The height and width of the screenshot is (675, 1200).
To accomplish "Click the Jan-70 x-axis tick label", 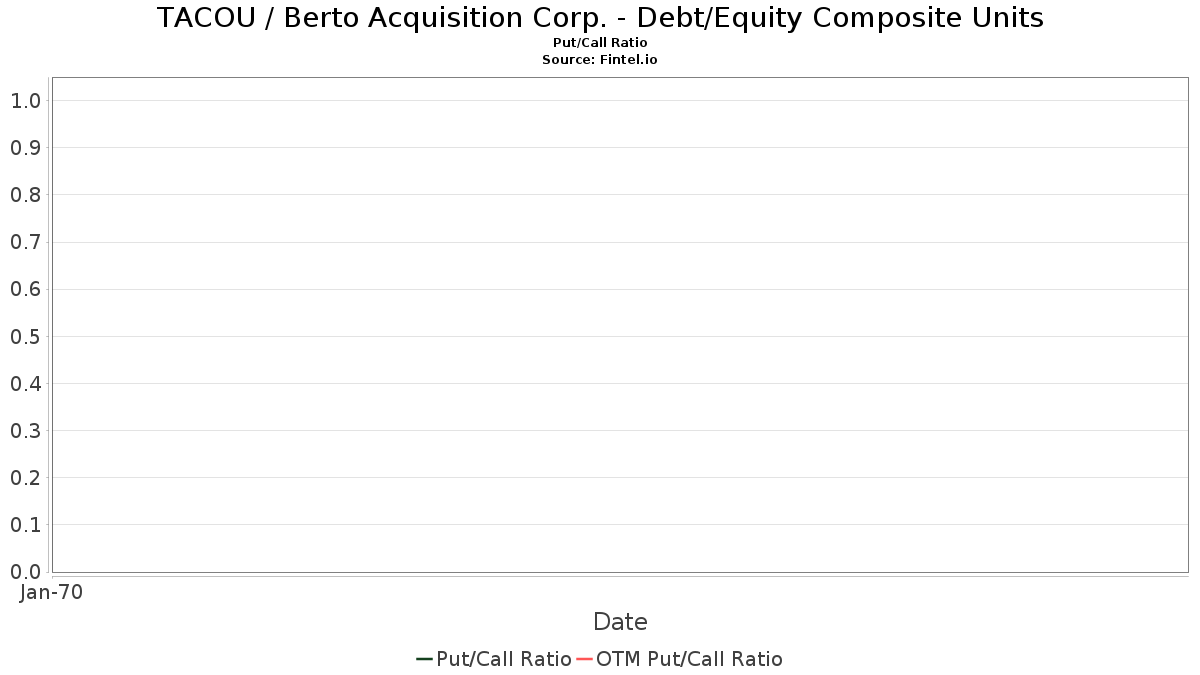I will coord(51,592).
